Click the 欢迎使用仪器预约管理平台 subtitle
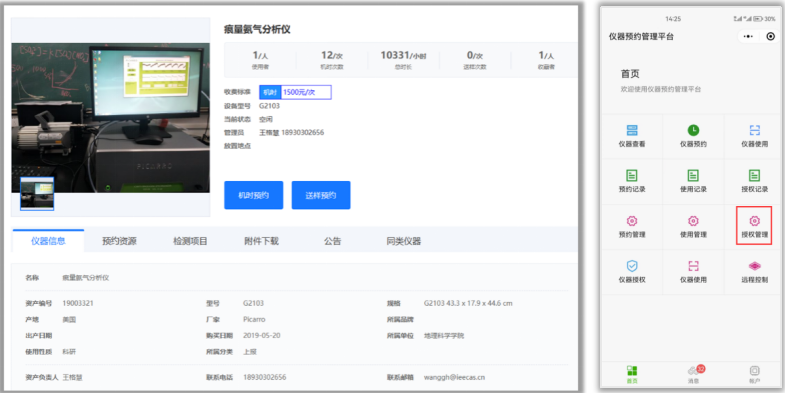Screen dimensions: 785x393 [661, 90]
